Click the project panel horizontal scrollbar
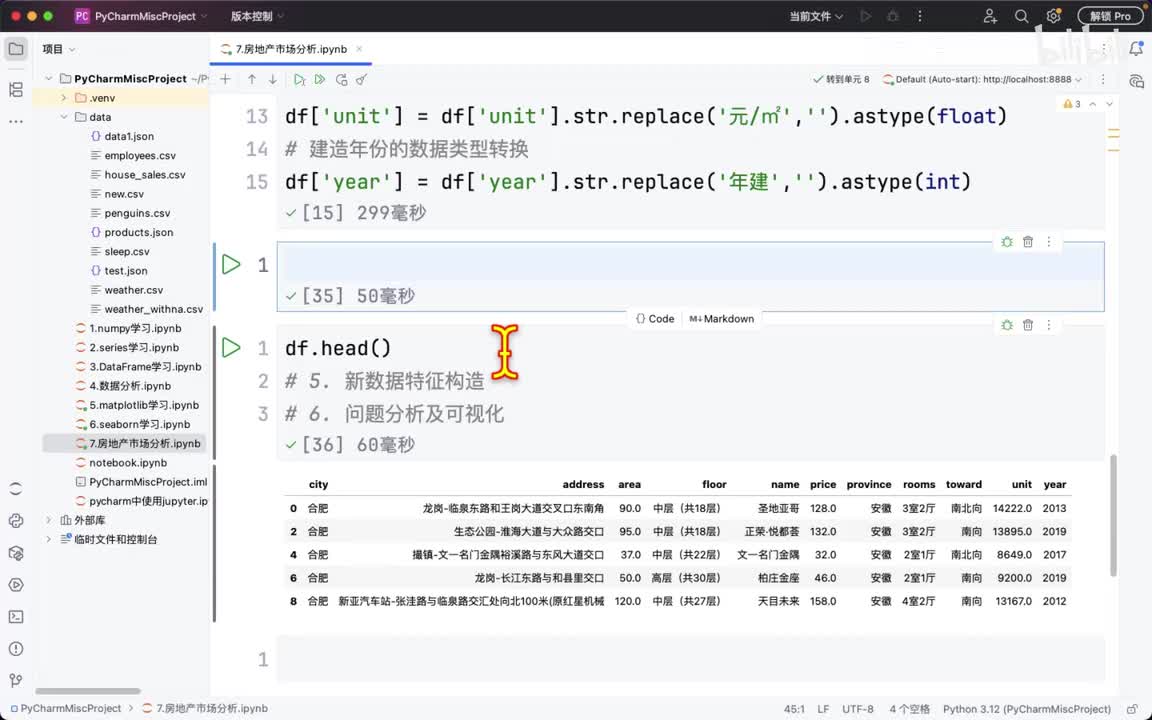 click(87, 691)
